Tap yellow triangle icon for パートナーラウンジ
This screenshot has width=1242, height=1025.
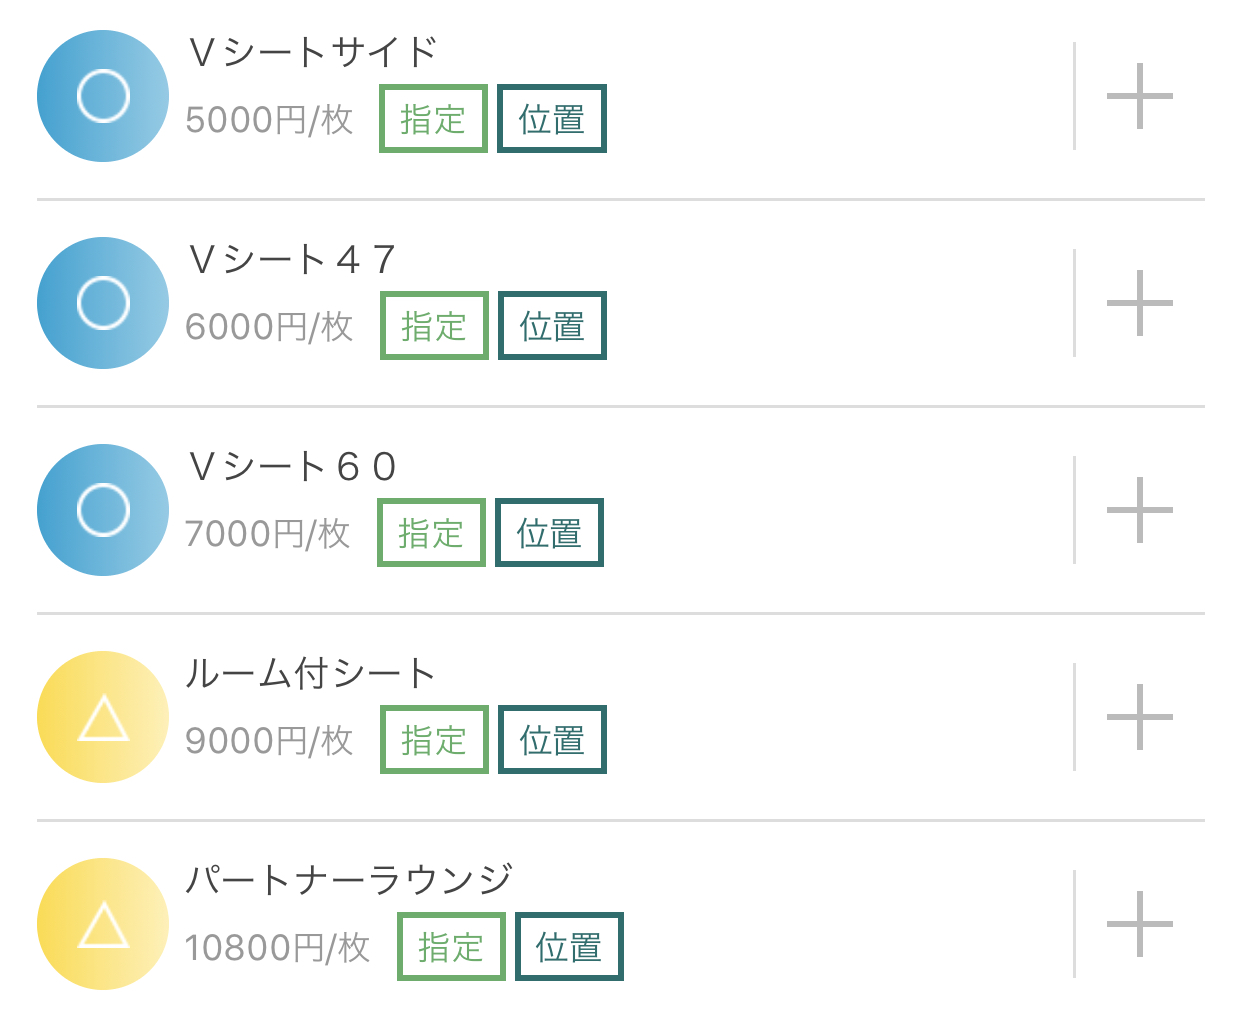(103, 924)
